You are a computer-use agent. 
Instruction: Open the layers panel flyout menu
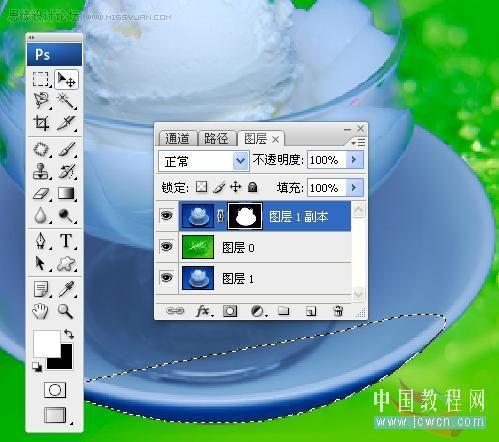coord(359,143)
